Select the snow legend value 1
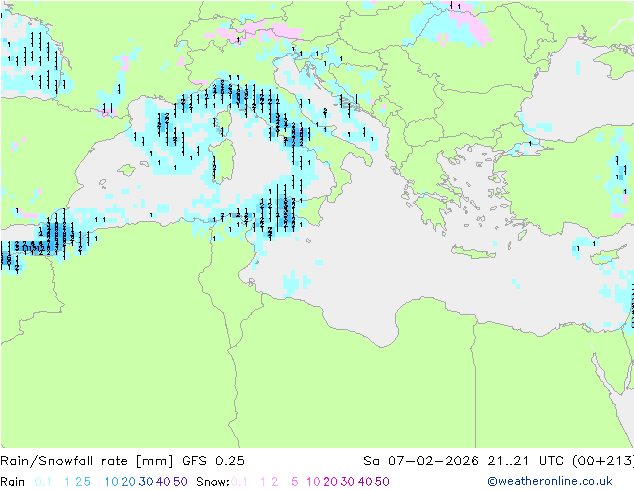The width and height of the screenshot is (634, 490). pyautogui.click(x=263, y=482)
